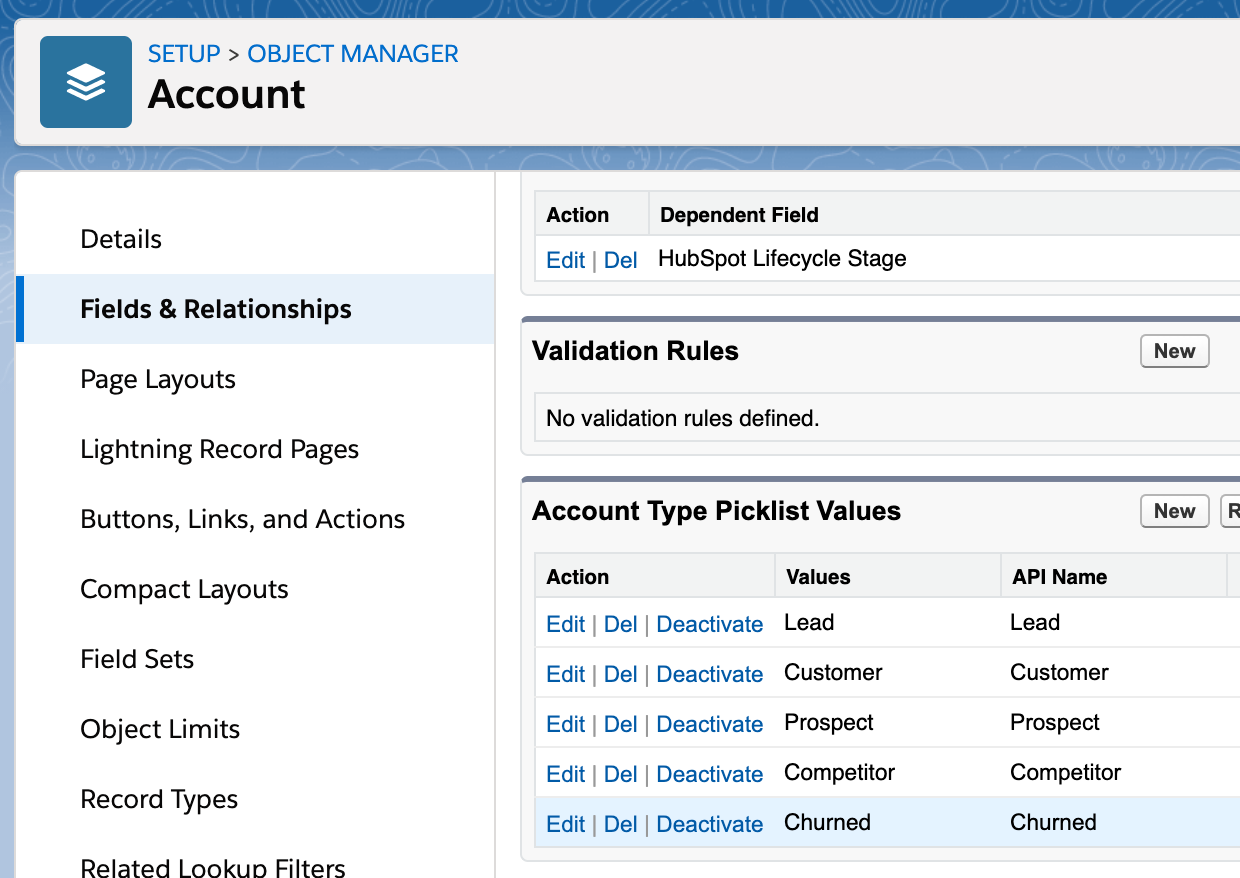Open Related Lookup Filters in sidebar
Image resolution: width=1240 pixels, height=878 pixels.
213,866
